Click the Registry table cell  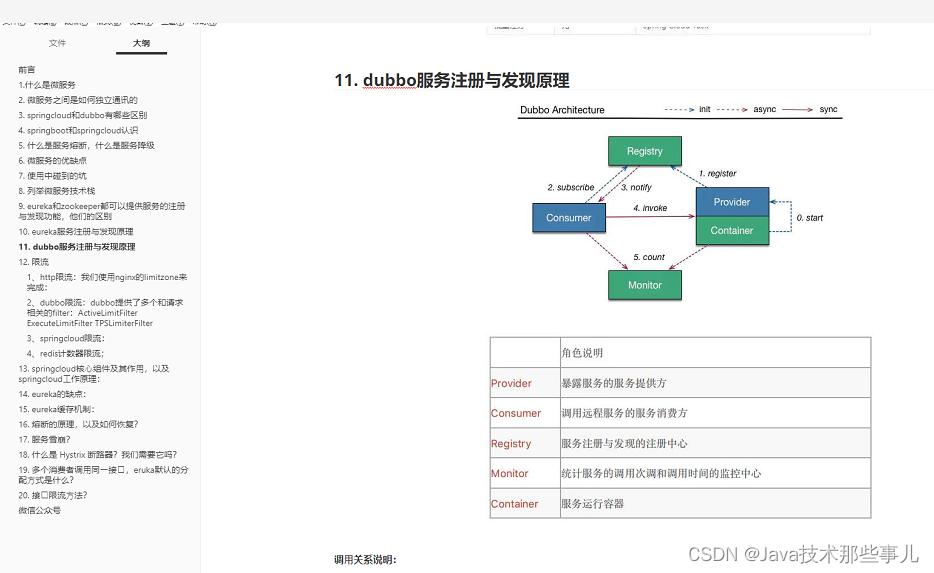[x=525, y=443]
